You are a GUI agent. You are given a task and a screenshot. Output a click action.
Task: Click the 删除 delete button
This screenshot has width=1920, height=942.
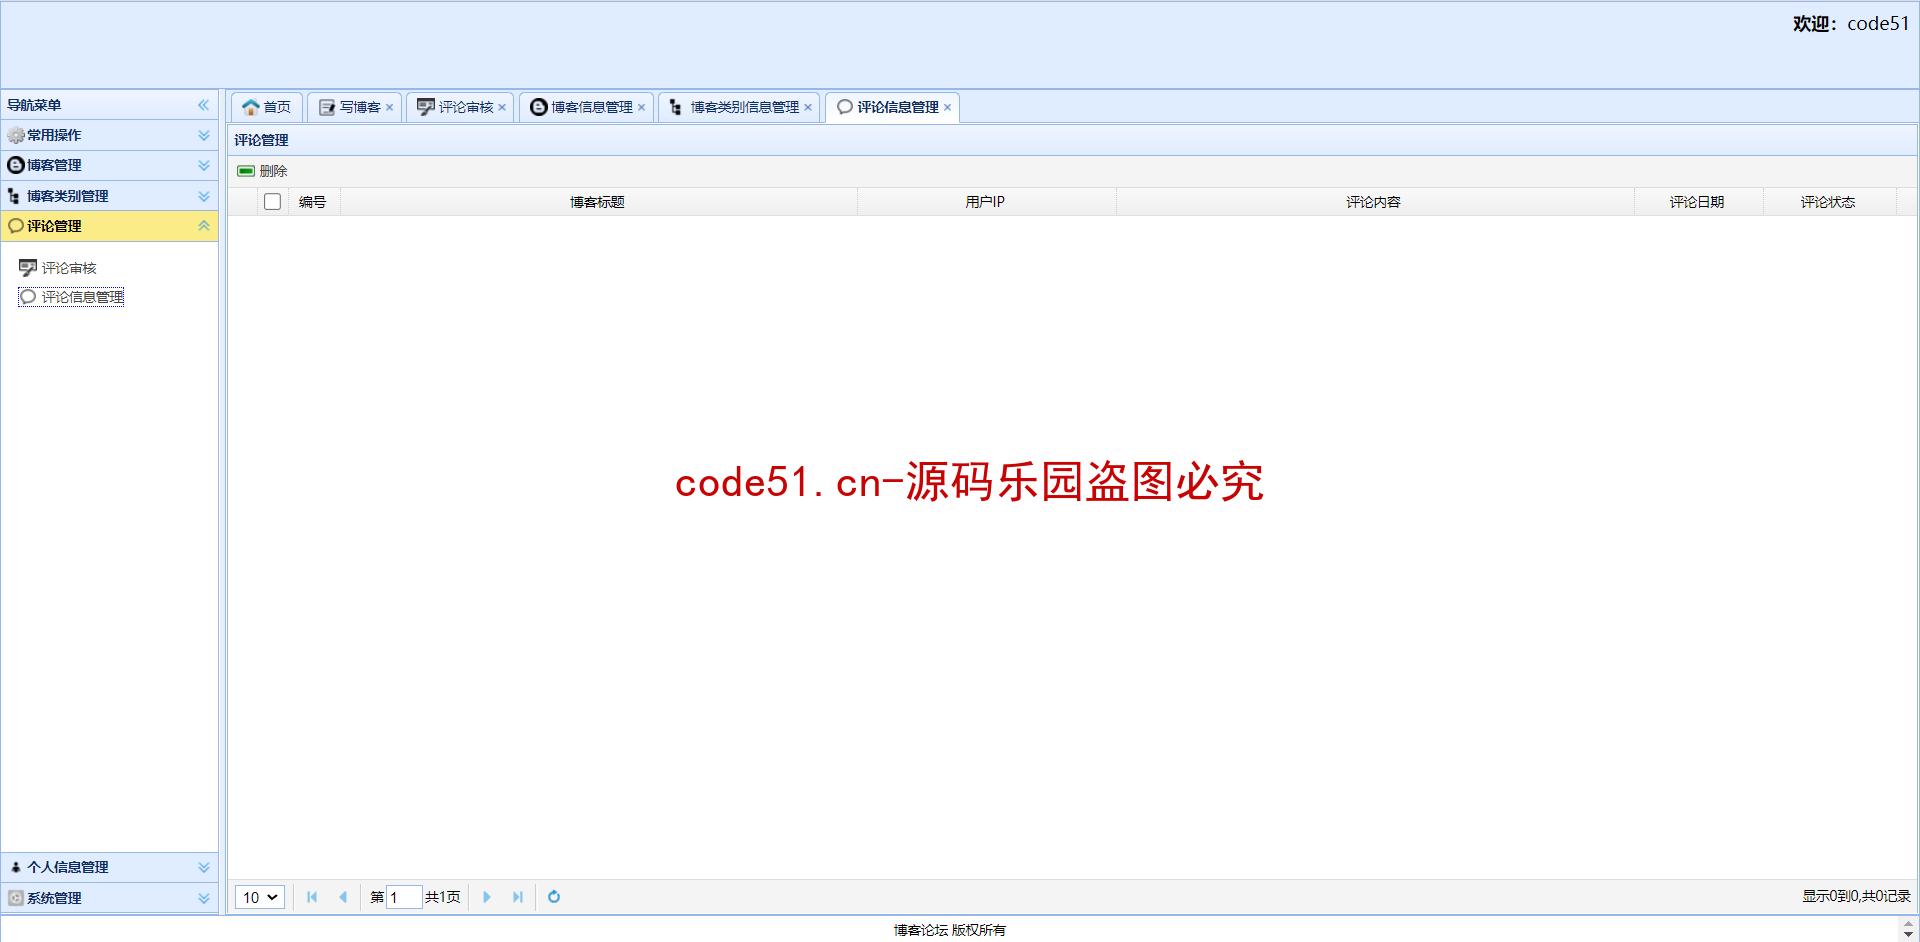click(x=262, y=171)
